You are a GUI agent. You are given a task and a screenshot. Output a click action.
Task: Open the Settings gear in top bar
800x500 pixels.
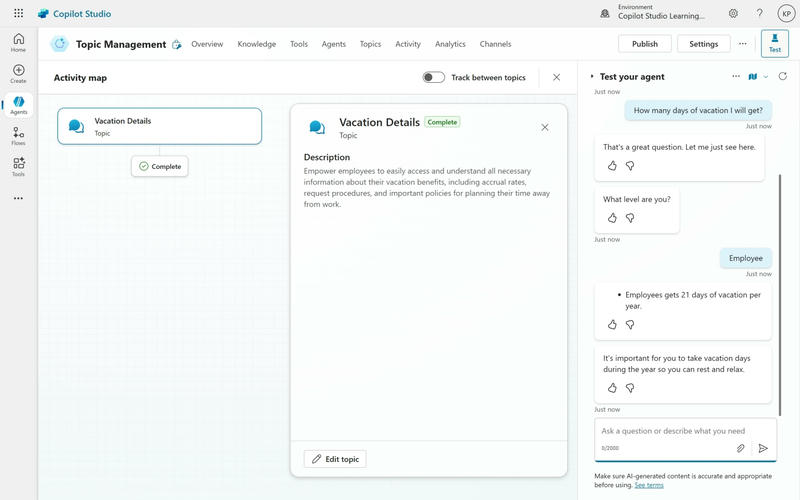point(733,13)
